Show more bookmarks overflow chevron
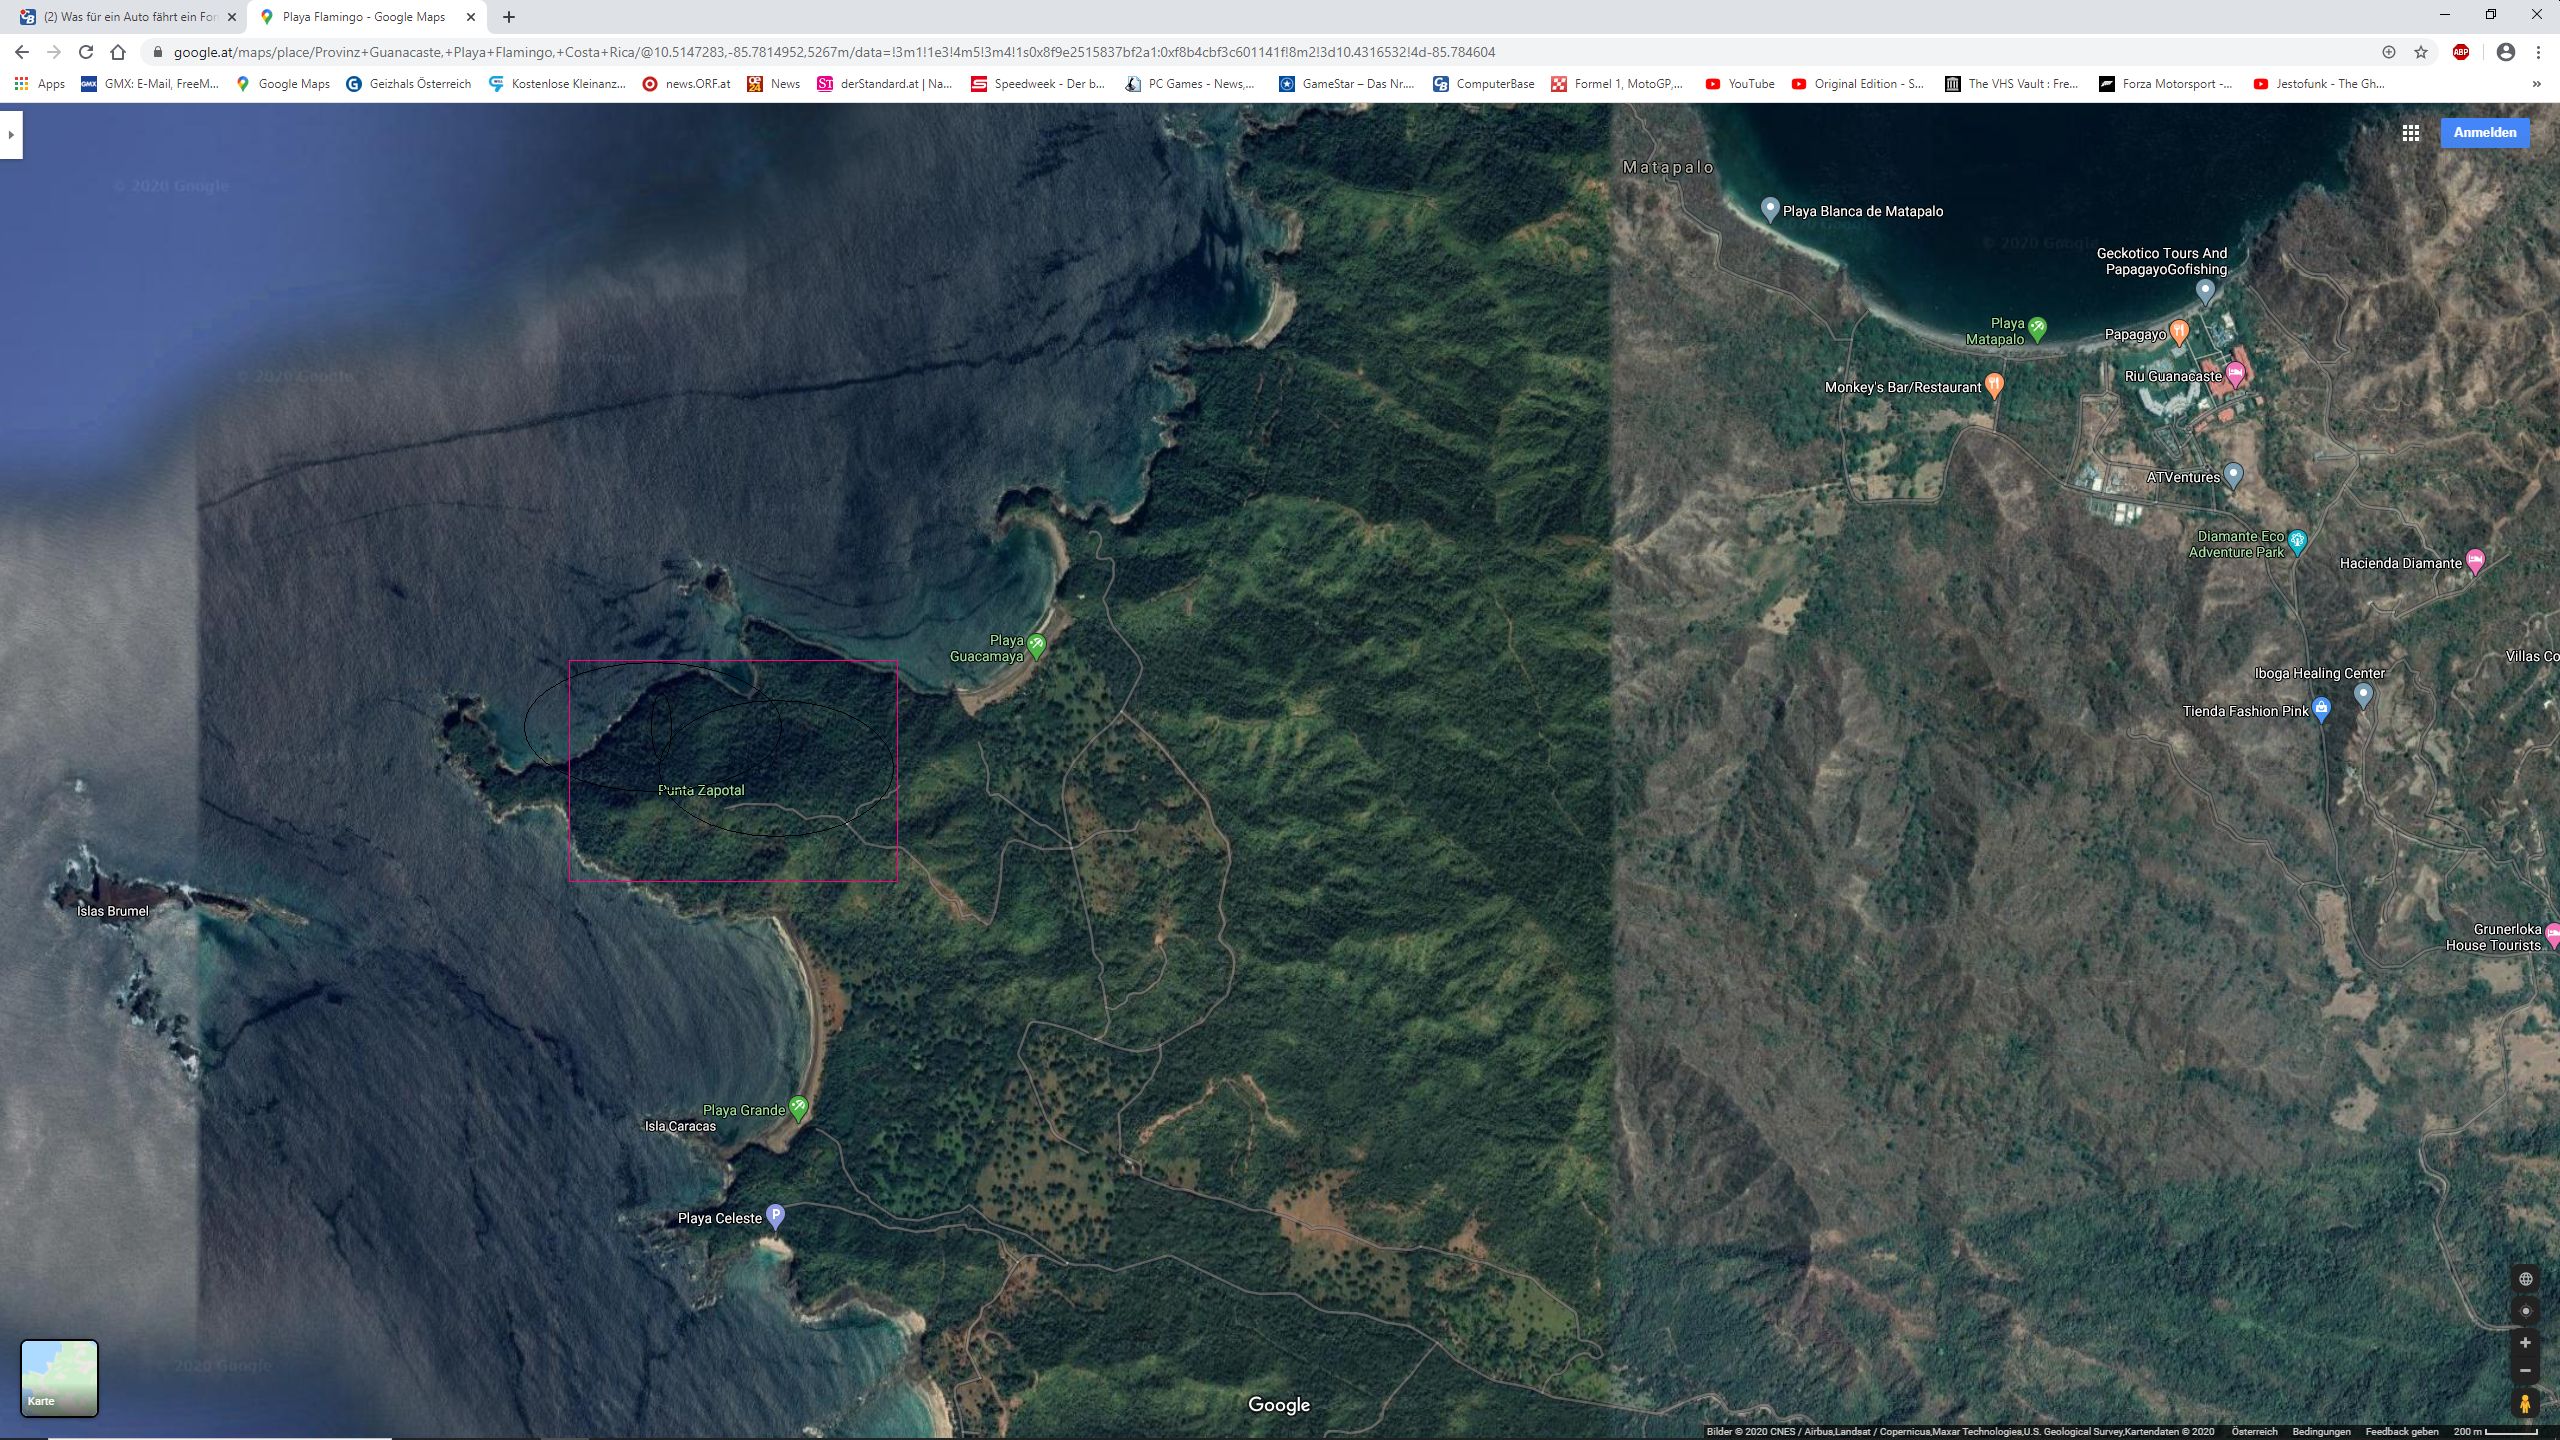Viewport: 2560px width, 1440px height. [x=2536, y=84]
